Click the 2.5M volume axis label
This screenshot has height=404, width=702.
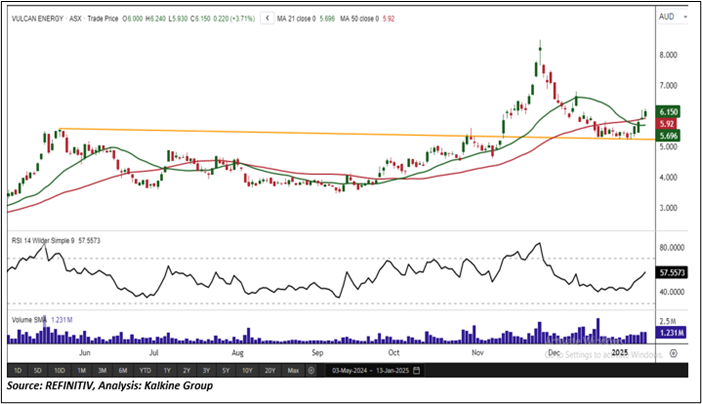[668, 322]
